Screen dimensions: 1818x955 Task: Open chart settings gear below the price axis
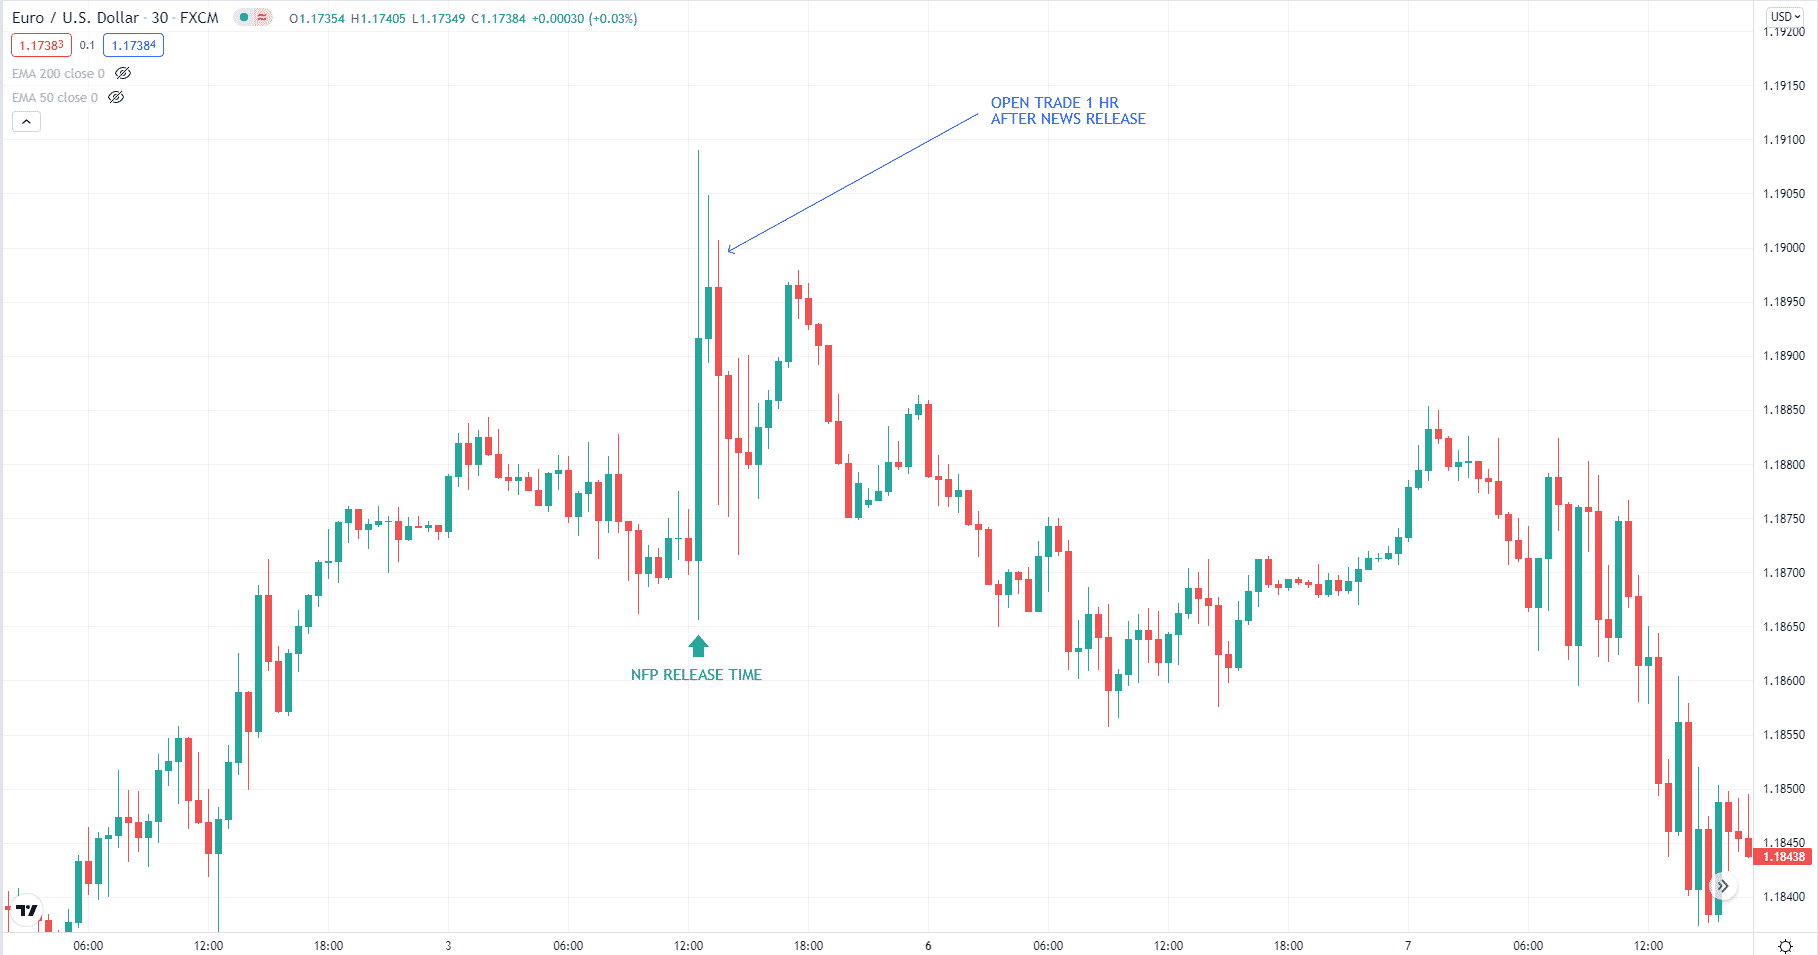1785,945
